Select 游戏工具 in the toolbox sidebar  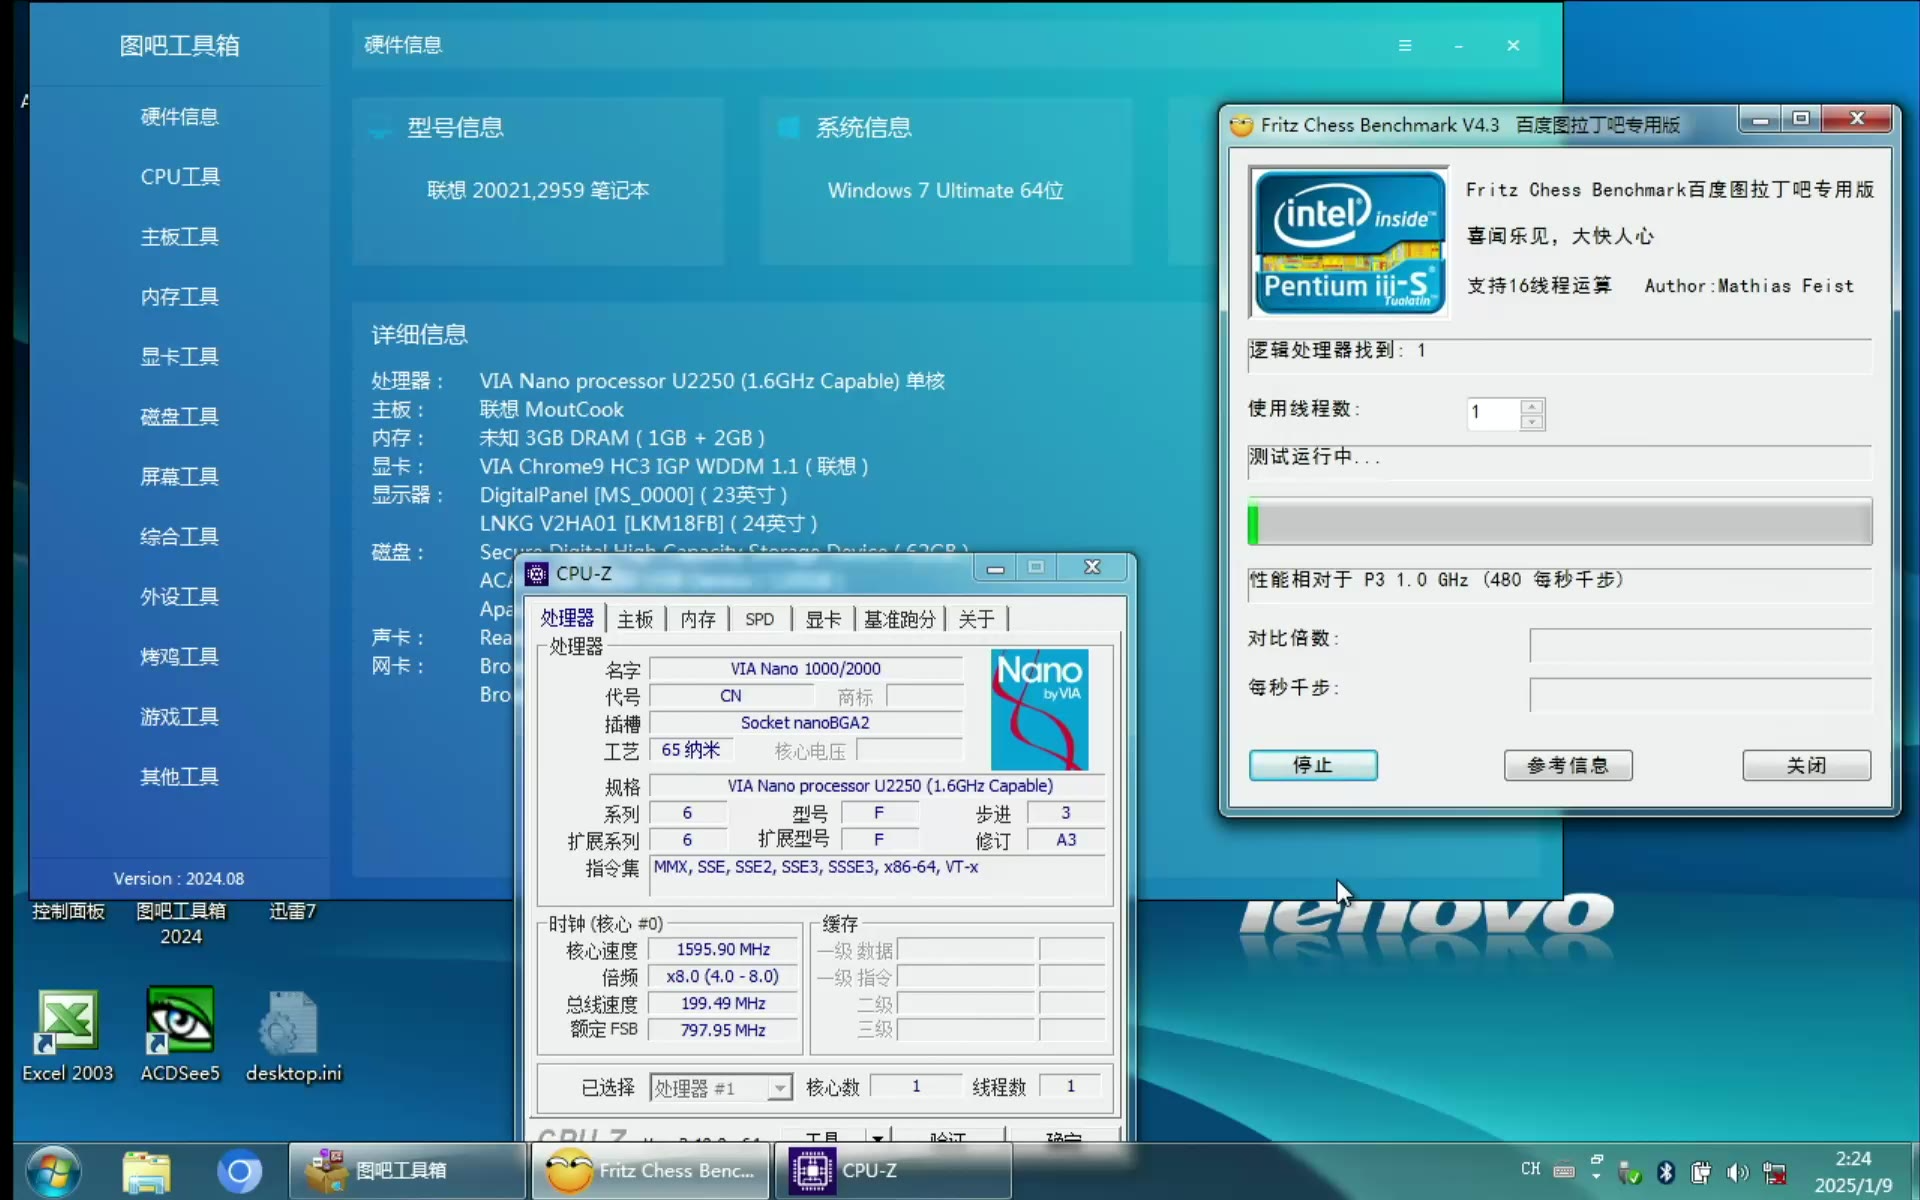click(x=179, y=717)
